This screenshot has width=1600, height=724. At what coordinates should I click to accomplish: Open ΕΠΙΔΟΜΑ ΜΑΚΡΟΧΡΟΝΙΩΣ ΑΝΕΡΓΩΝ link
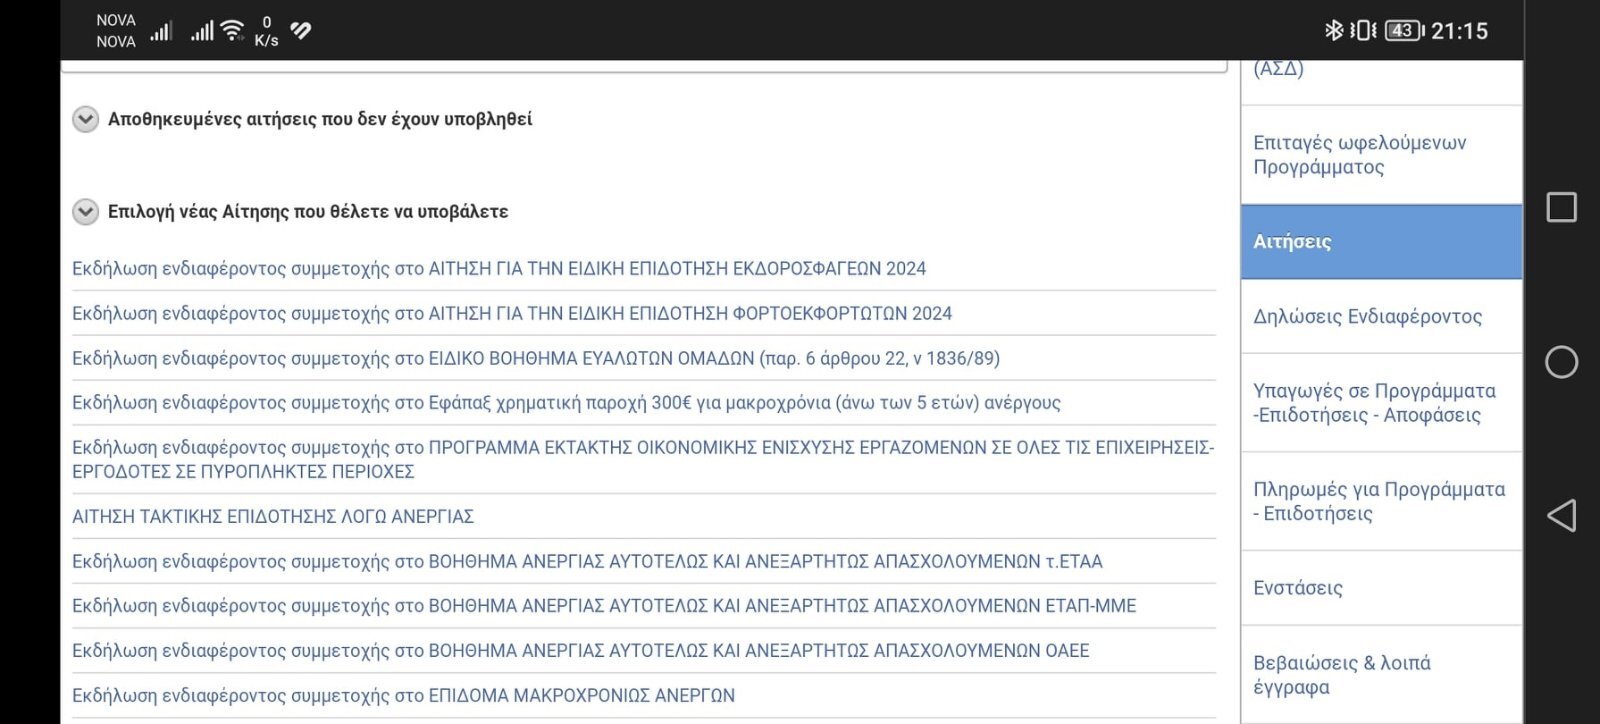click(403, 695)
